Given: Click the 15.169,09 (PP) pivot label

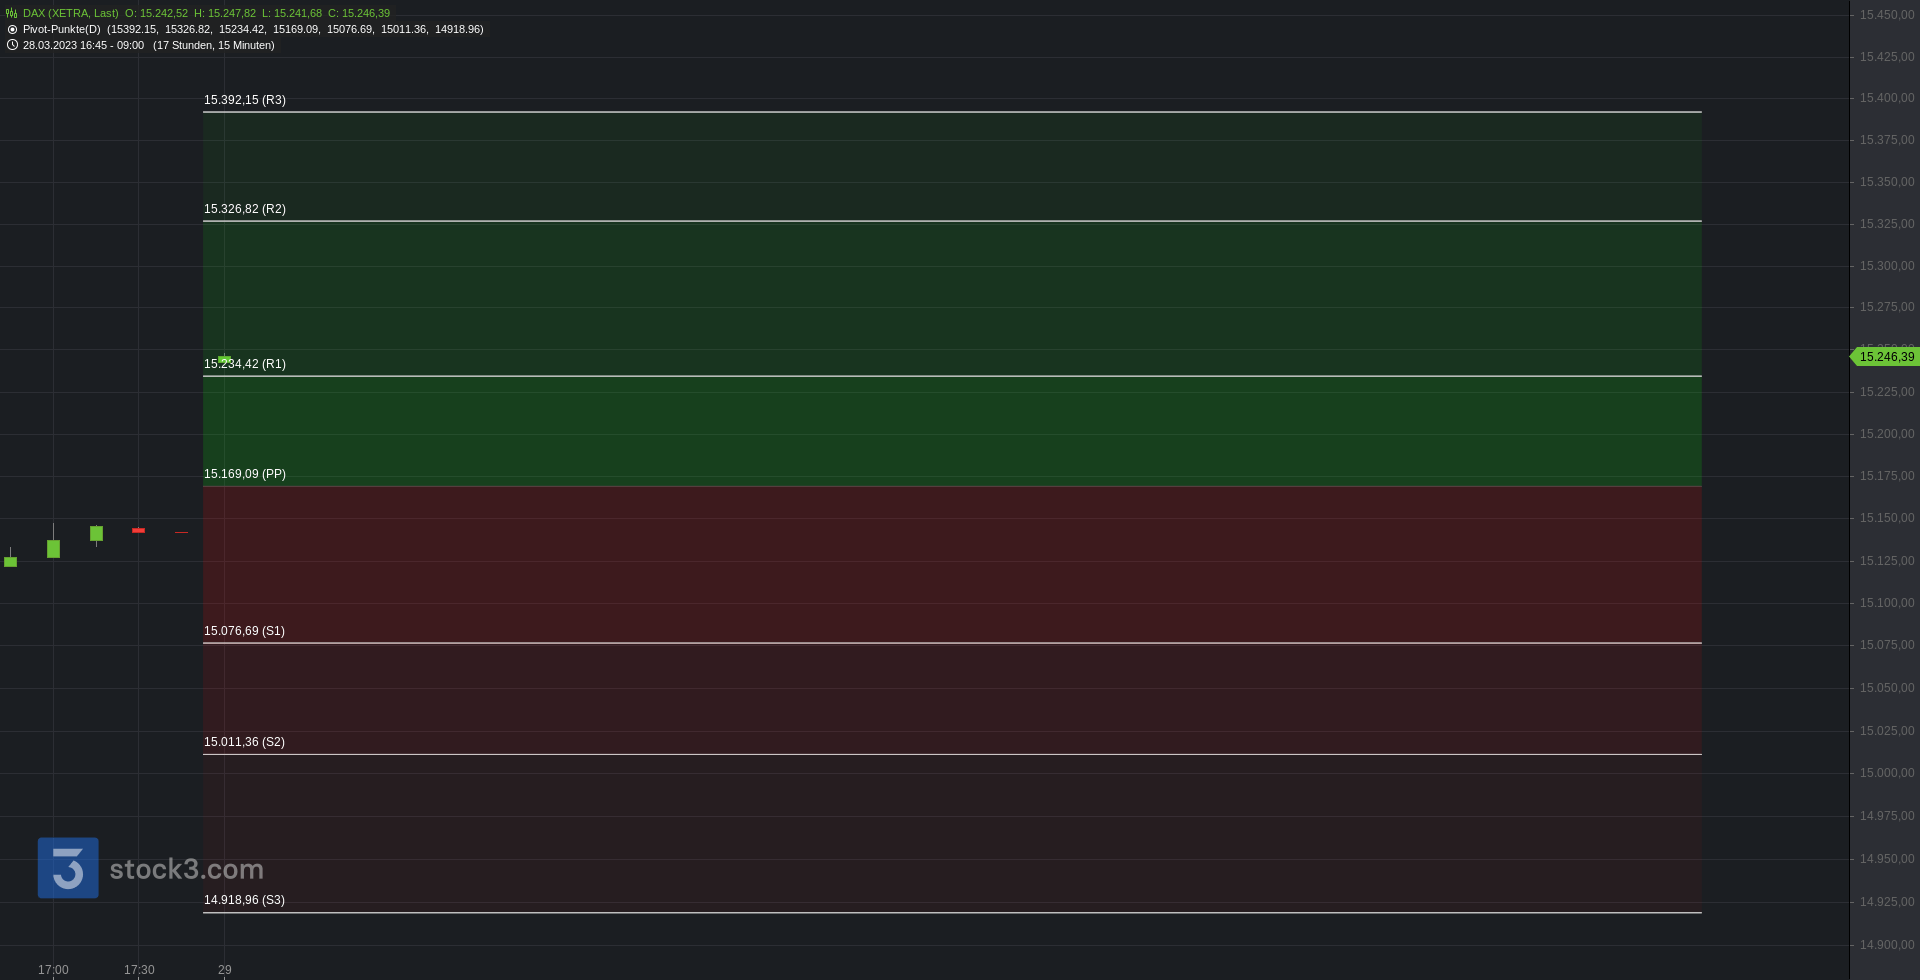Looking at the screenshot, I should (x=245, y=474).
